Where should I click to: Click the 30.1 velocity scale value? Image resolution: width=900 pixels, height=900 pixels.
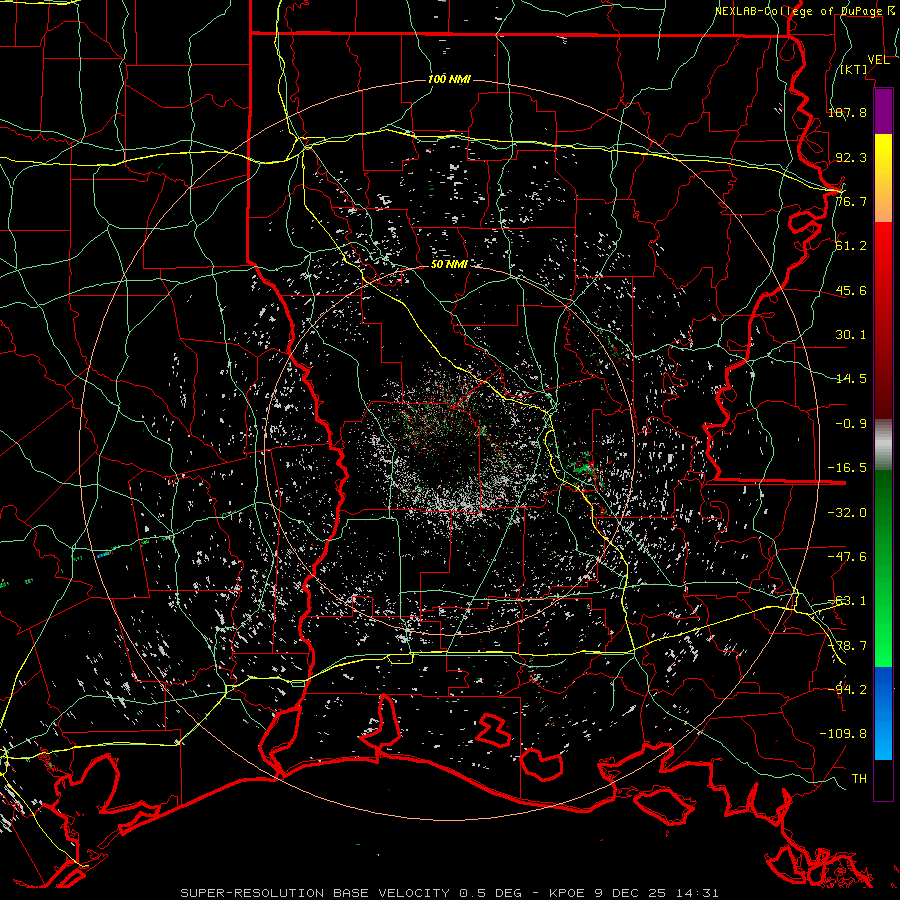point(851,335)
